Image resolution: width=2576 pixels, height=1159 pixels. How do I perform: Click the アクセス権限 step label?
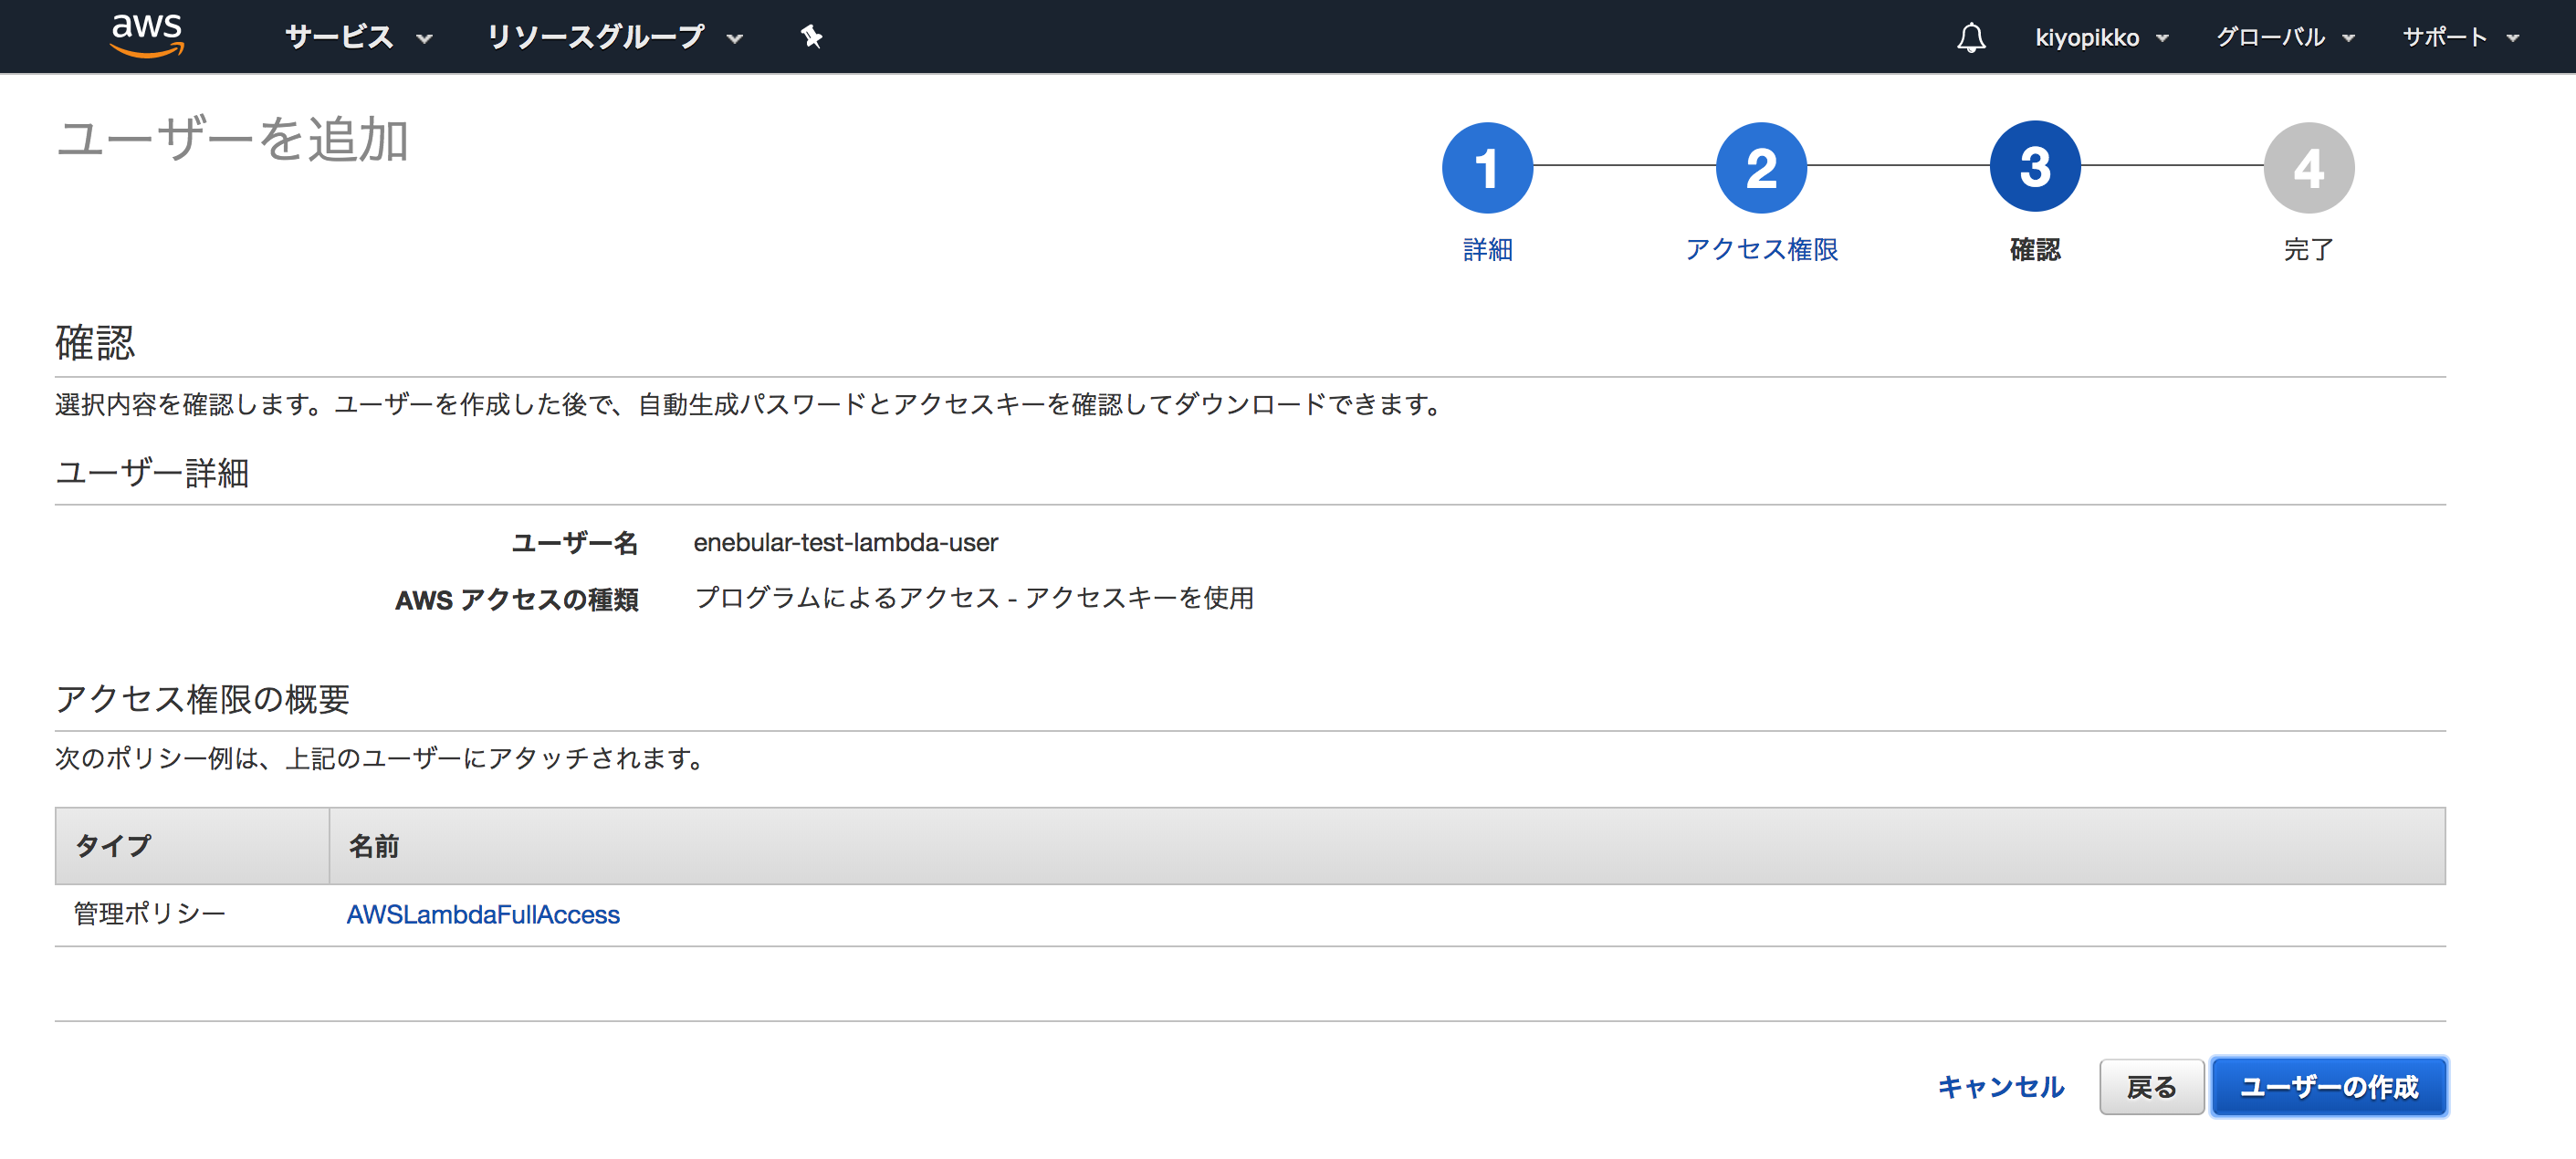coord(1761,249)
